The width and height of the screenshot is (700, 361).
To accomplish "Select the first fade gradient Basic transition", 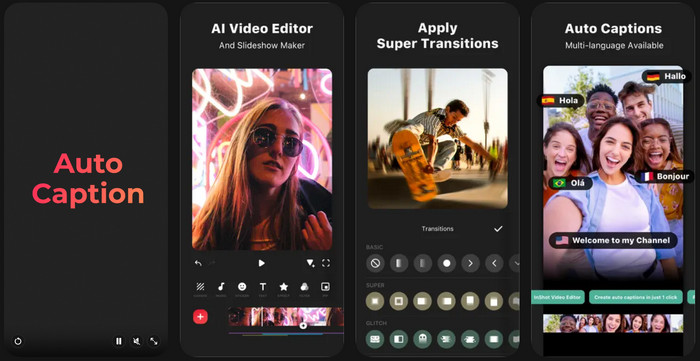I will click(x=399, y=263).
